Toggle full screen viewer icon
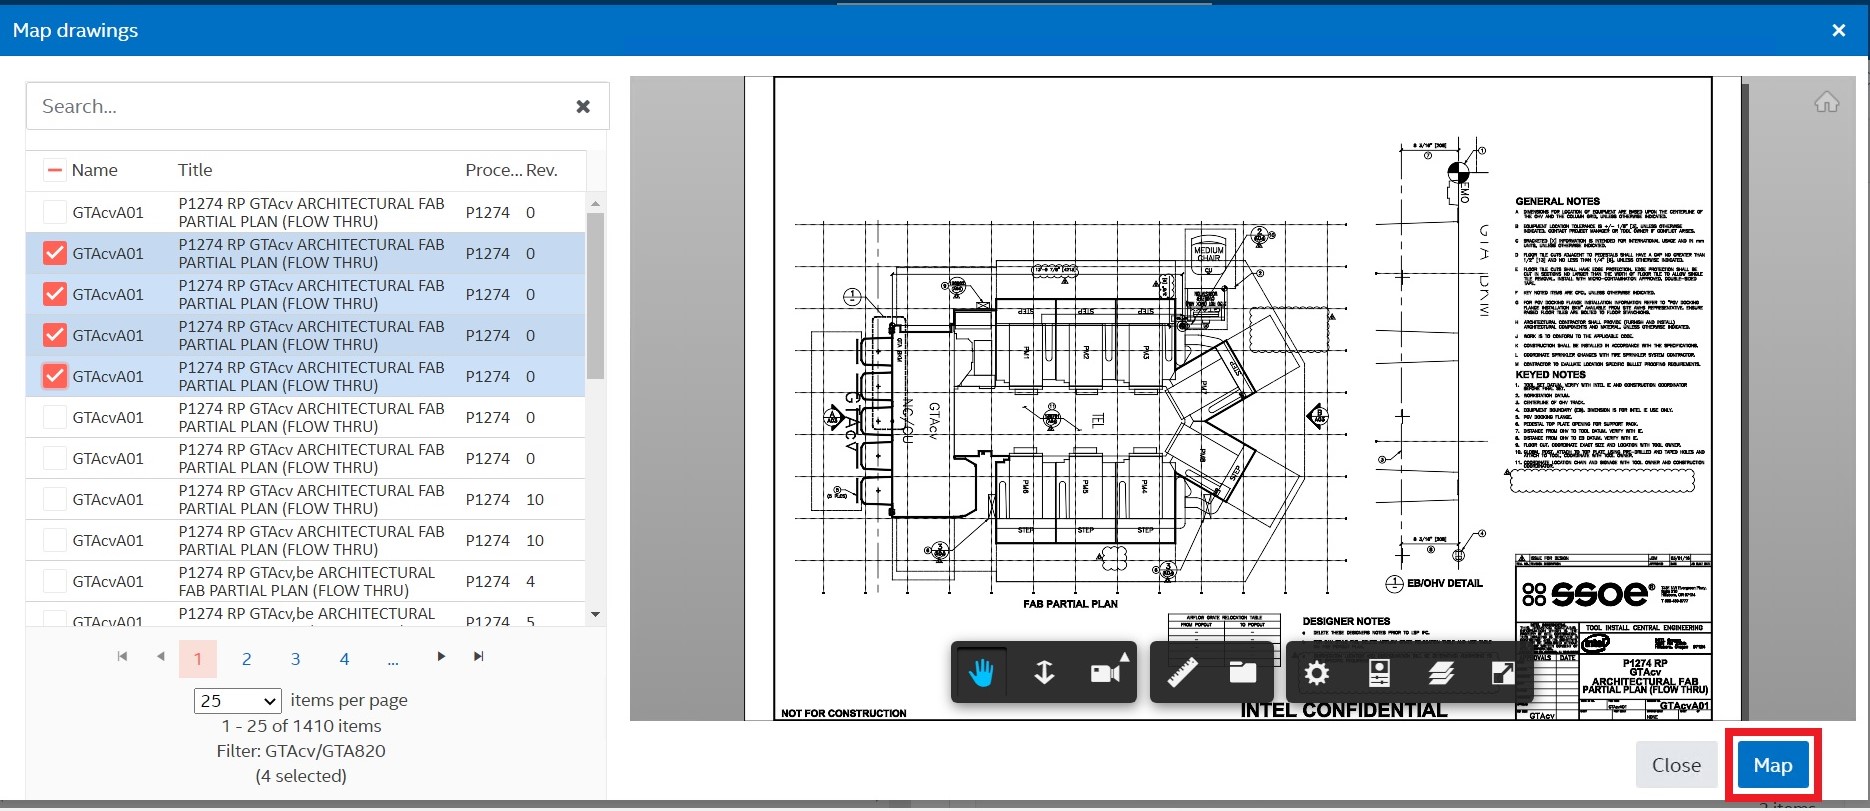This screenshot has width=1870, height=811. tap(1502, 674)
